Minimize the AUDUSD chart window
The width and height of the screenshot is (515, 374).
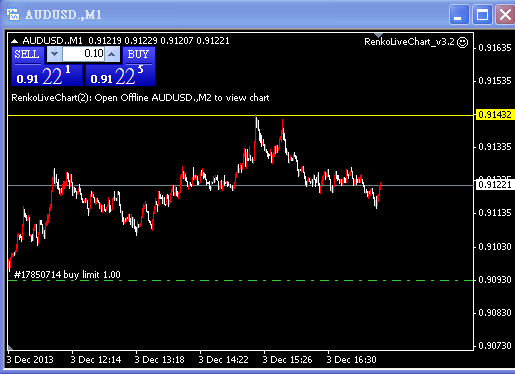tap(459, 15)
